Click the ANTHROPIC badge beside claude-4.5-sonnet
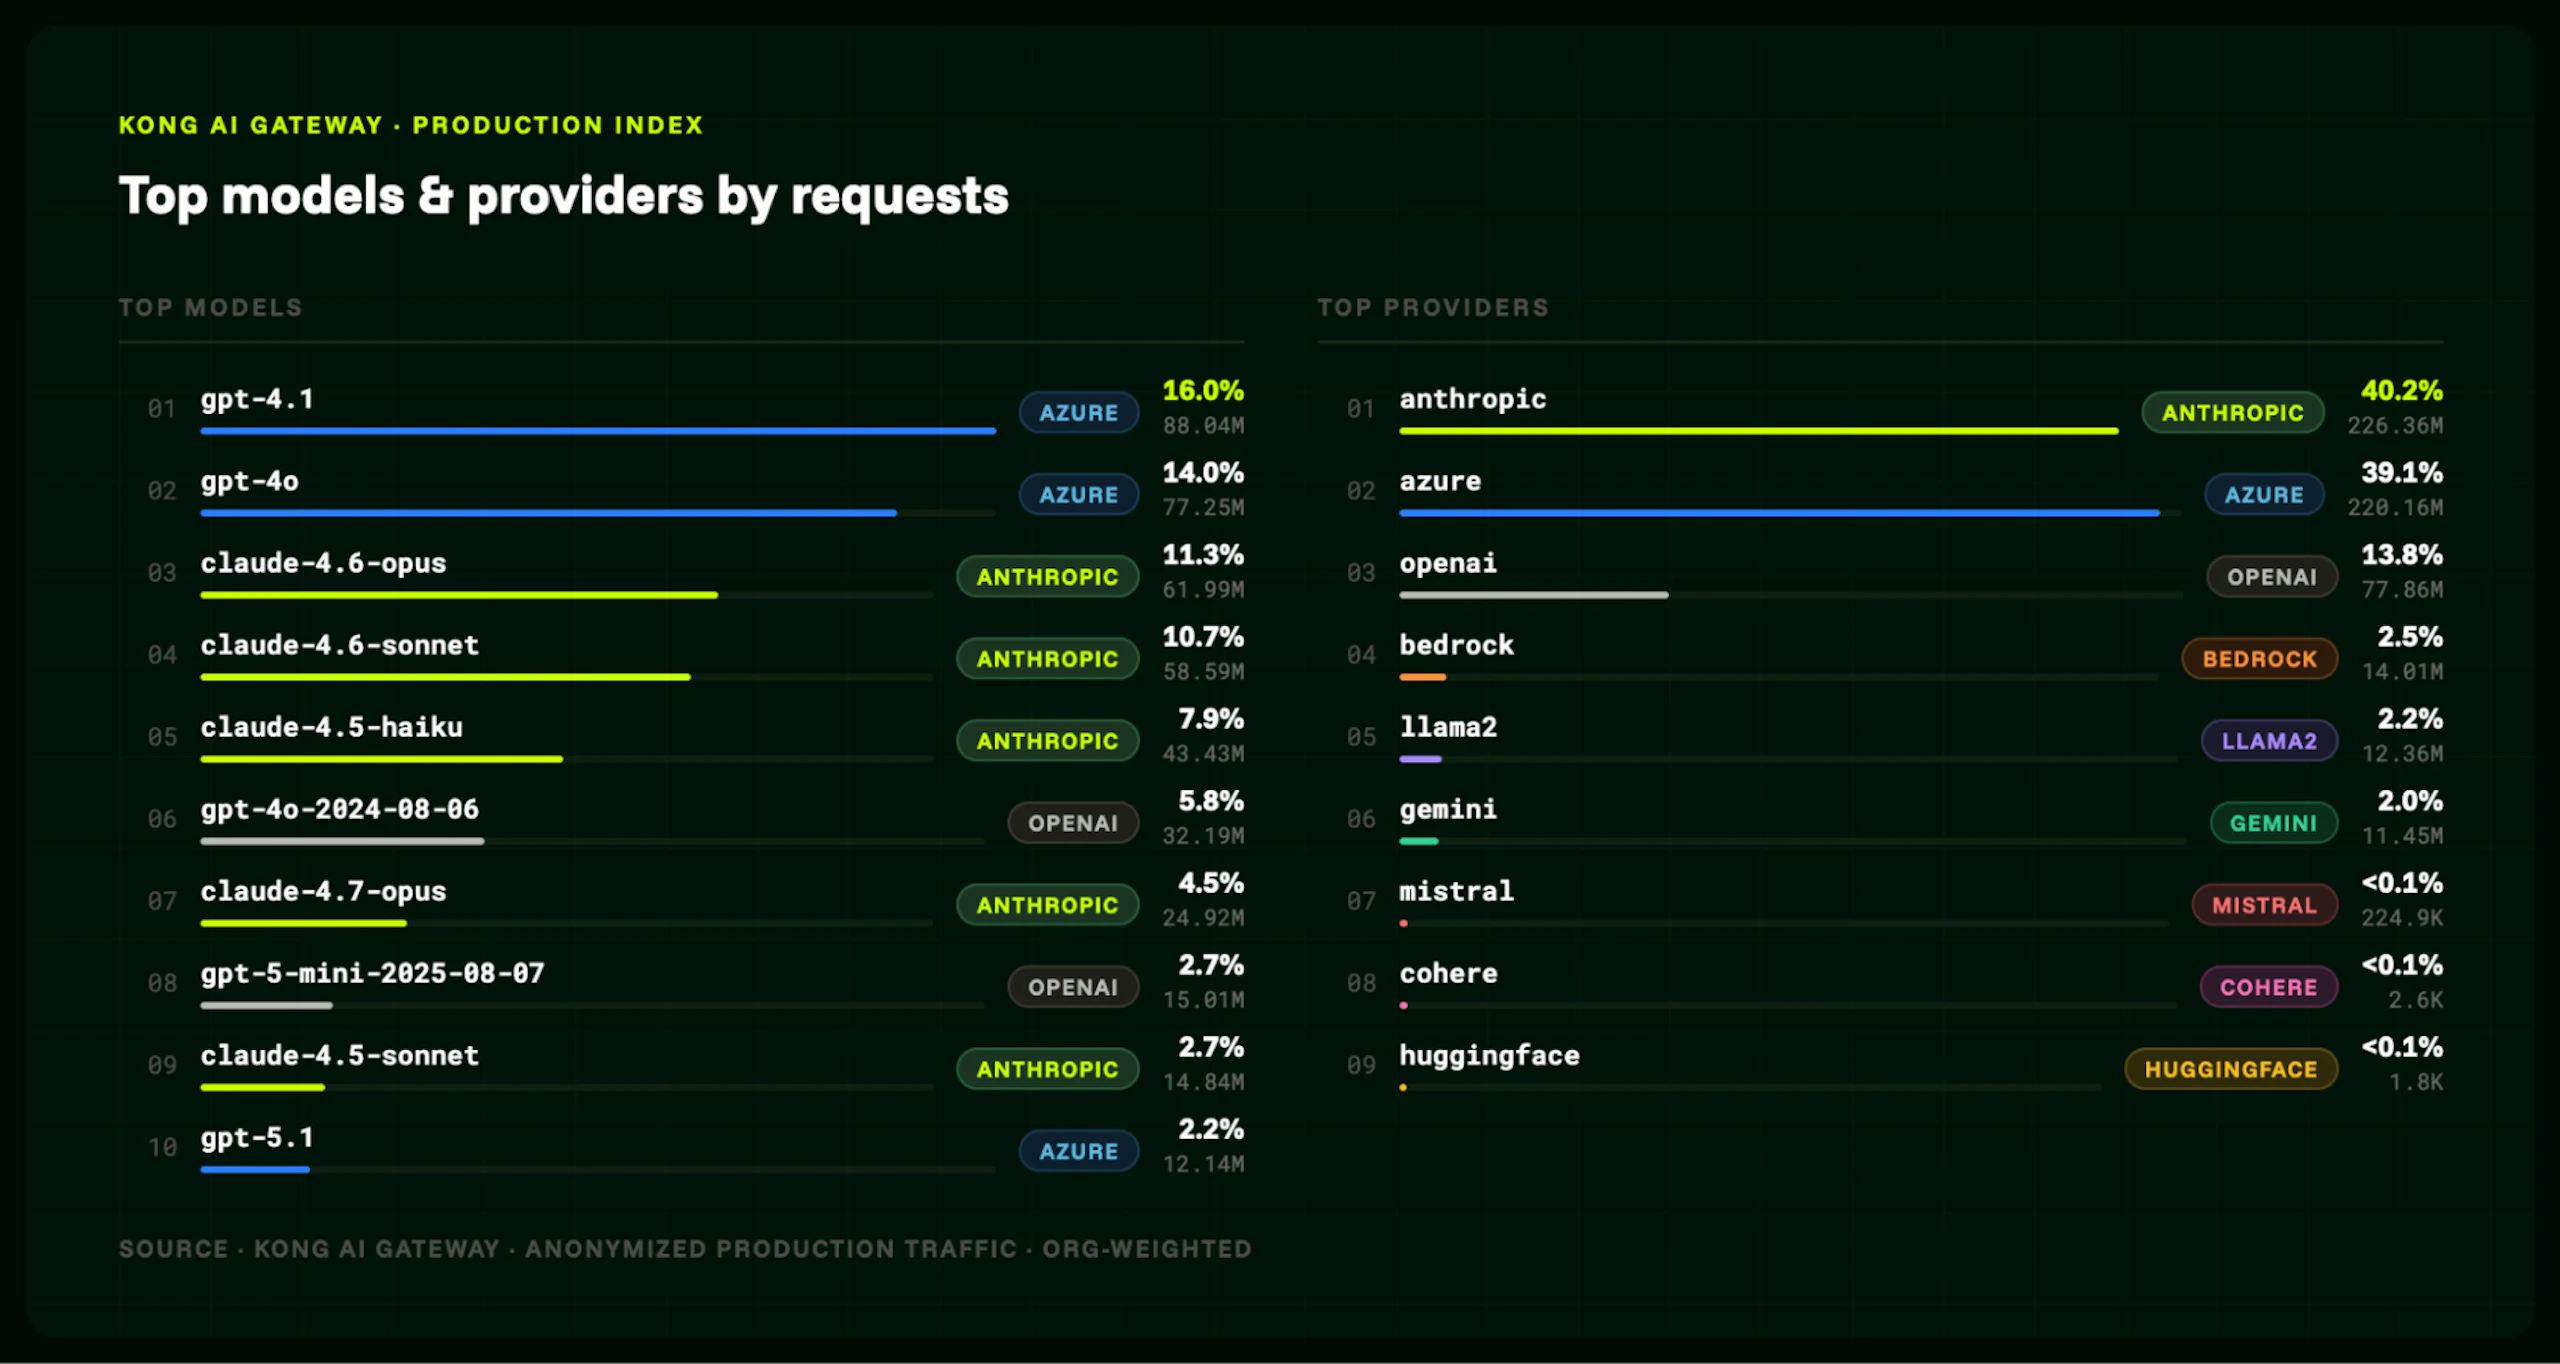This screenshot has height=1364, width=2560. (x=1048, y=1068)
